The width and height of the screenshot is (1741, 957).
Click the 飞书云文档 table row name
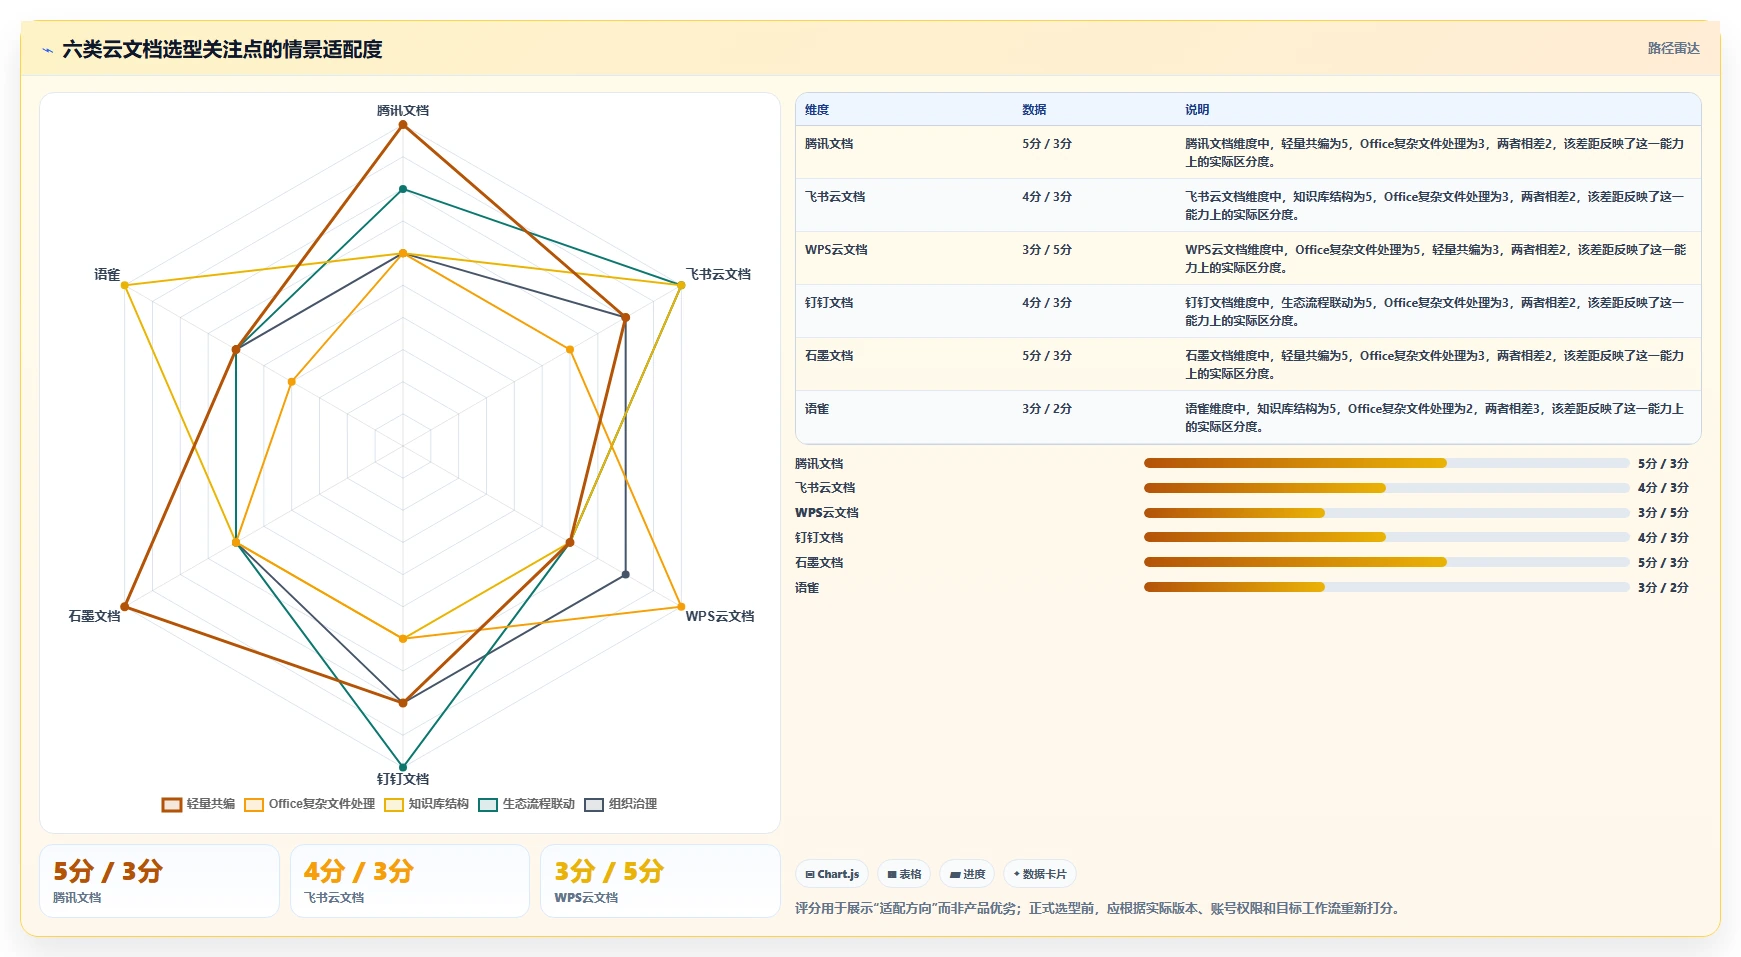(835, 197)
